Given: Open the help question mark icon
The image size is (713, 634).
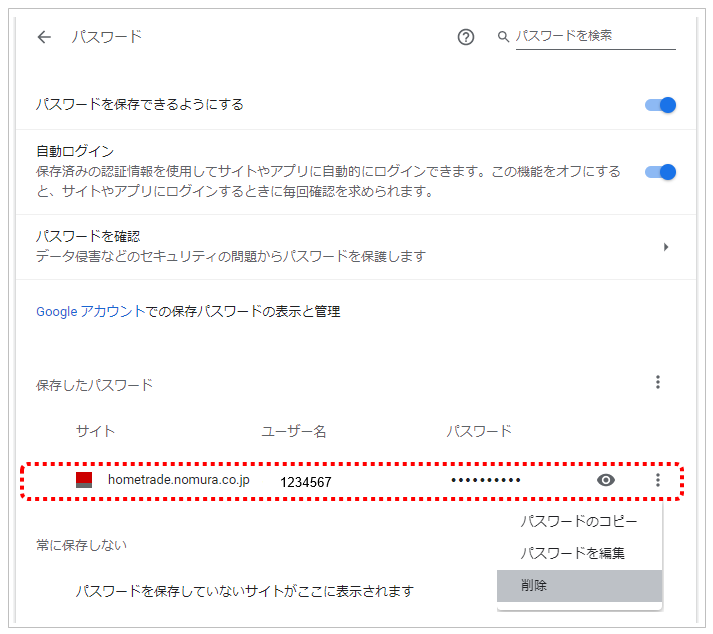Looking at the screenshot, I should point(465,37).
